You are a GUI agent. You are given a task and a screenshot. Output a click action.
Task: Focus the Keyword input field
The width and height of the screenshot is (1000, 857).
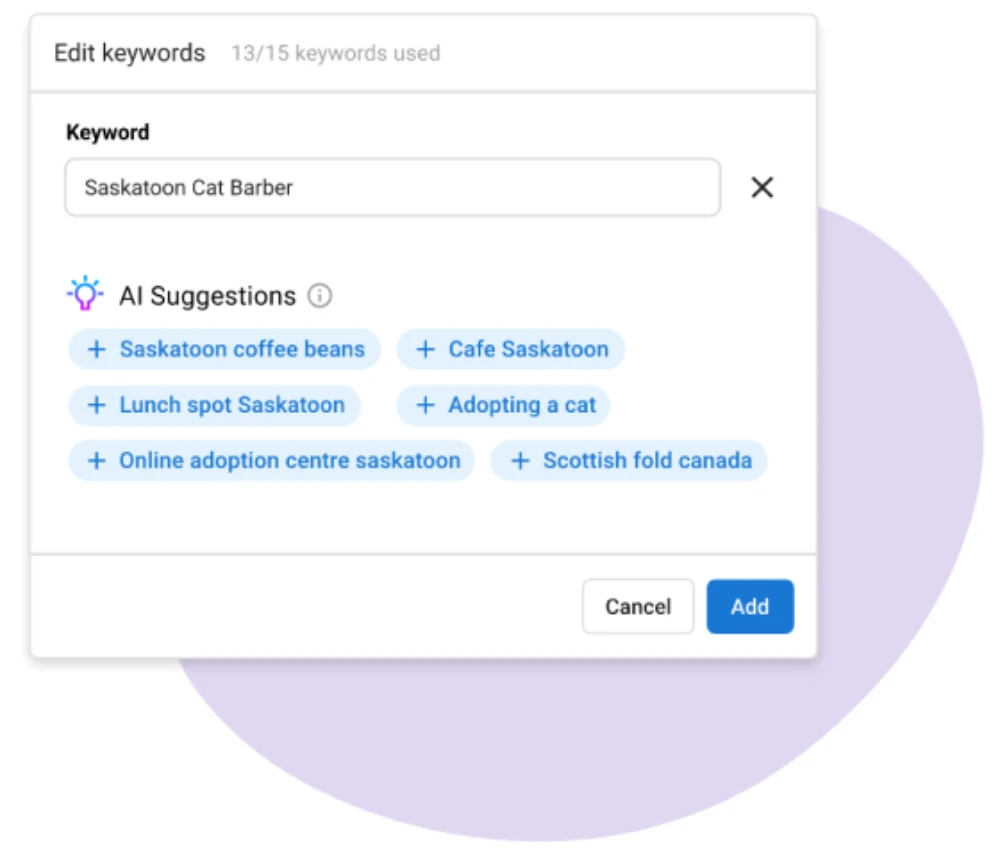click(x=392, y=187)
